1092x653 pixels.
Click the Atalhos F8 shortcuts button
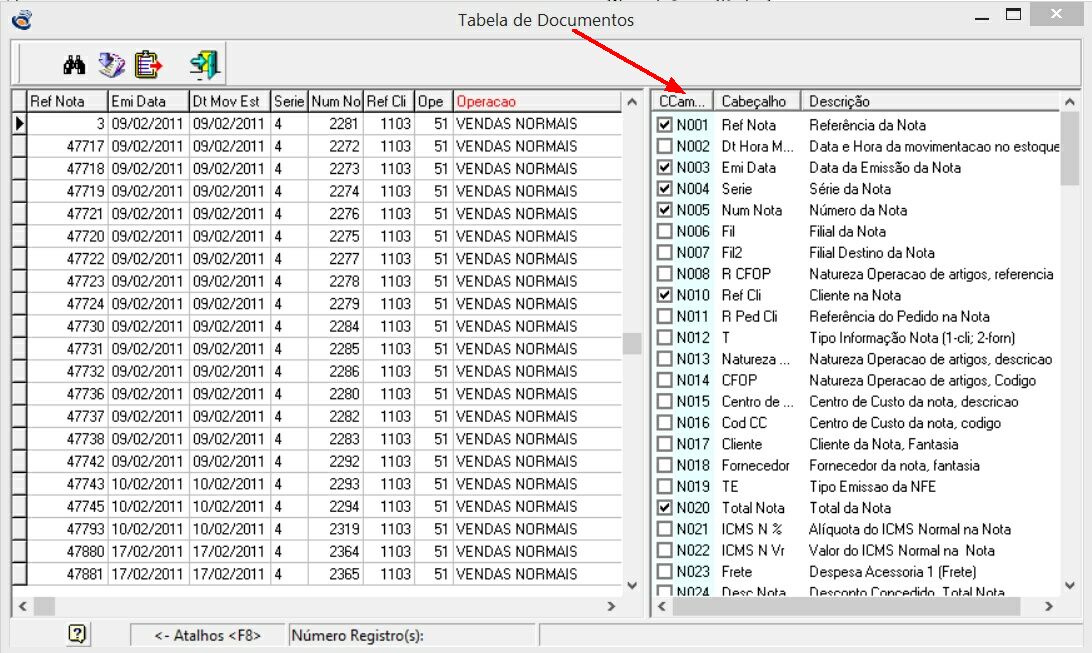point(208,635)
